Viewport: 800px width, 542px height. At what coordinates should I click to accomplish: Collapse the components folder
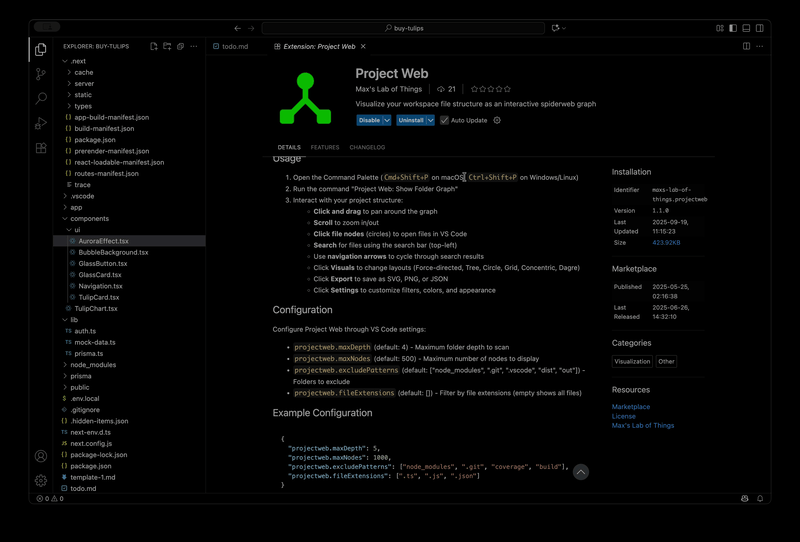pos(65,218)
